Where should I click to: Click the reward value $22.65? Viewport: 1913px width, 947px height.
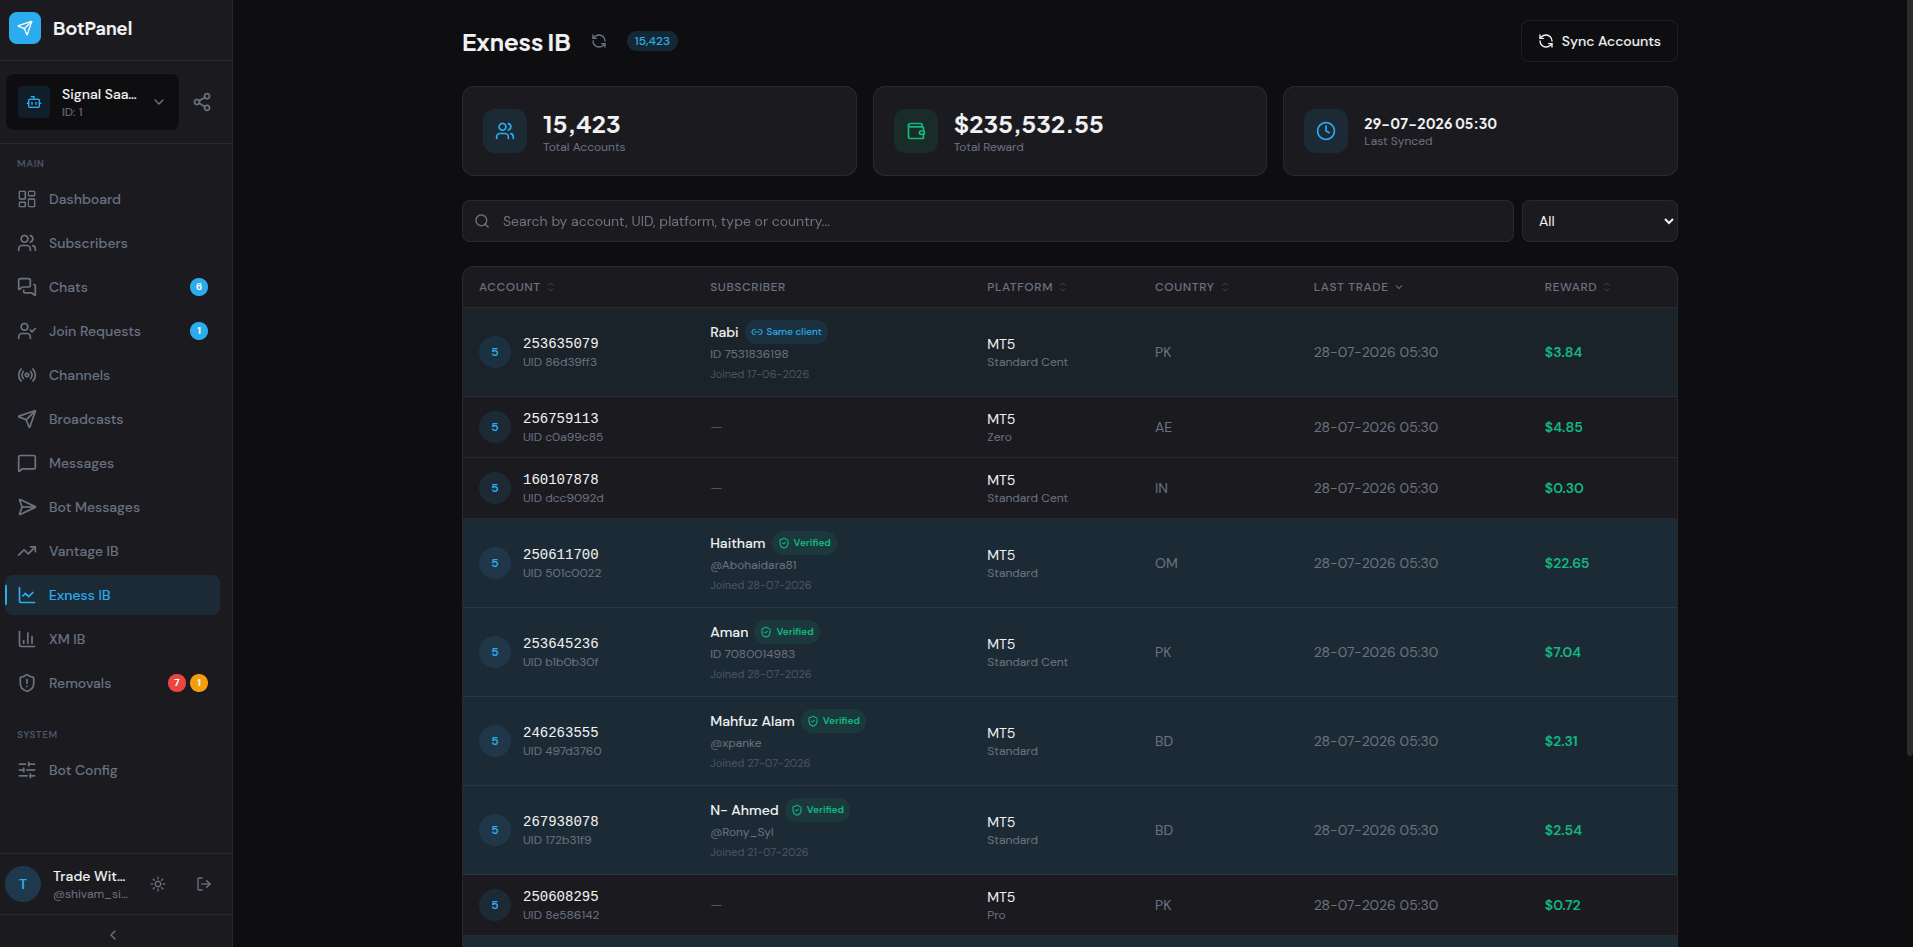1567,563
